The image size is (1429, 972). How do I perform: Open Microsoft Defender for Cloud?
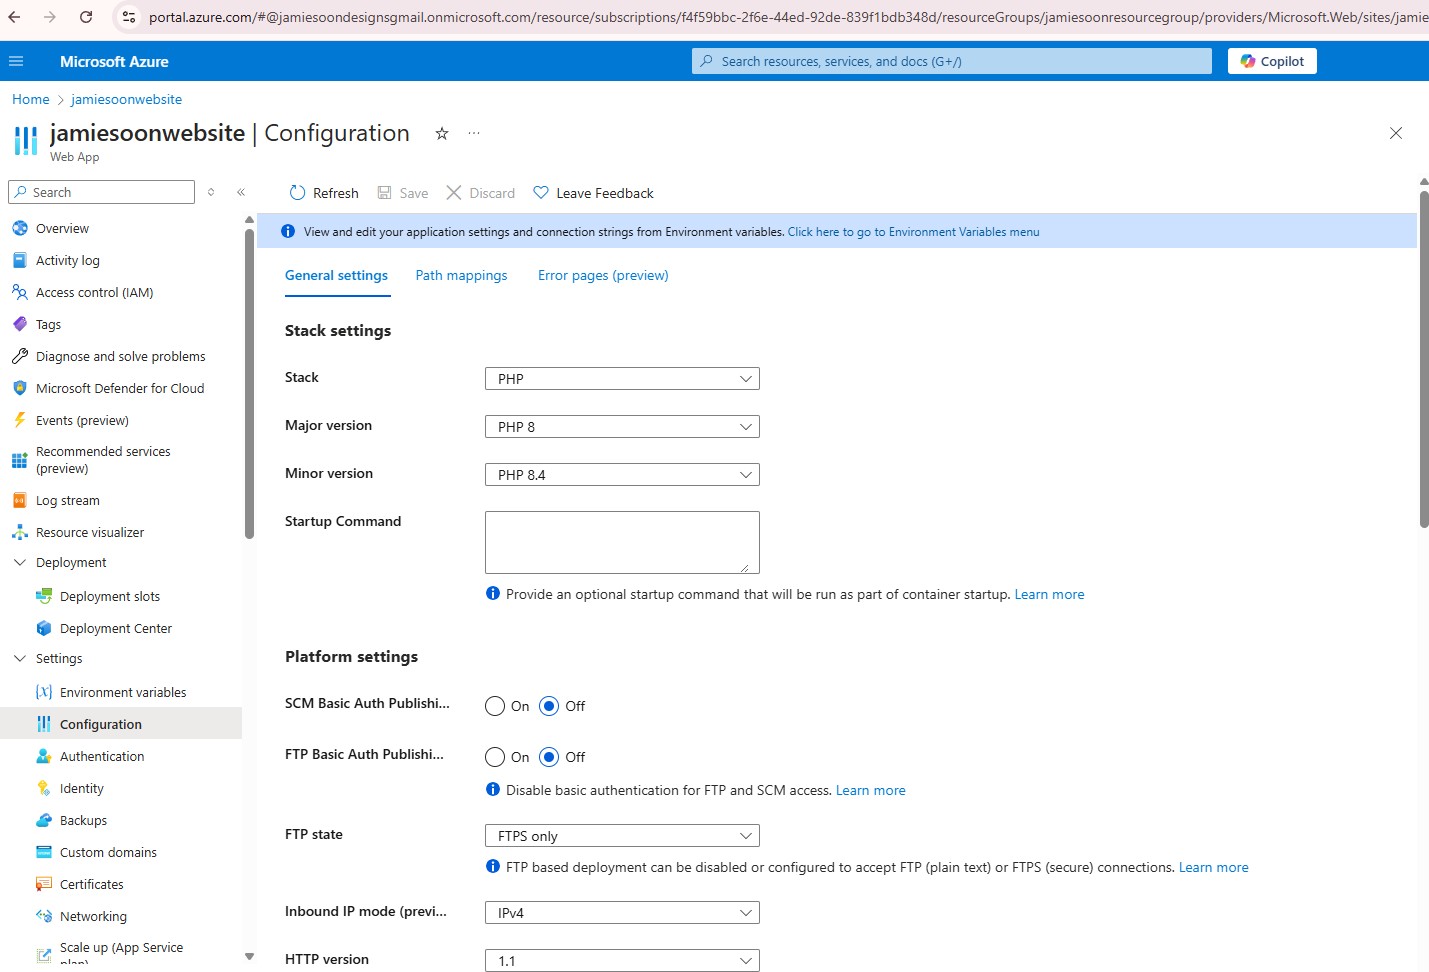(118, 388)
